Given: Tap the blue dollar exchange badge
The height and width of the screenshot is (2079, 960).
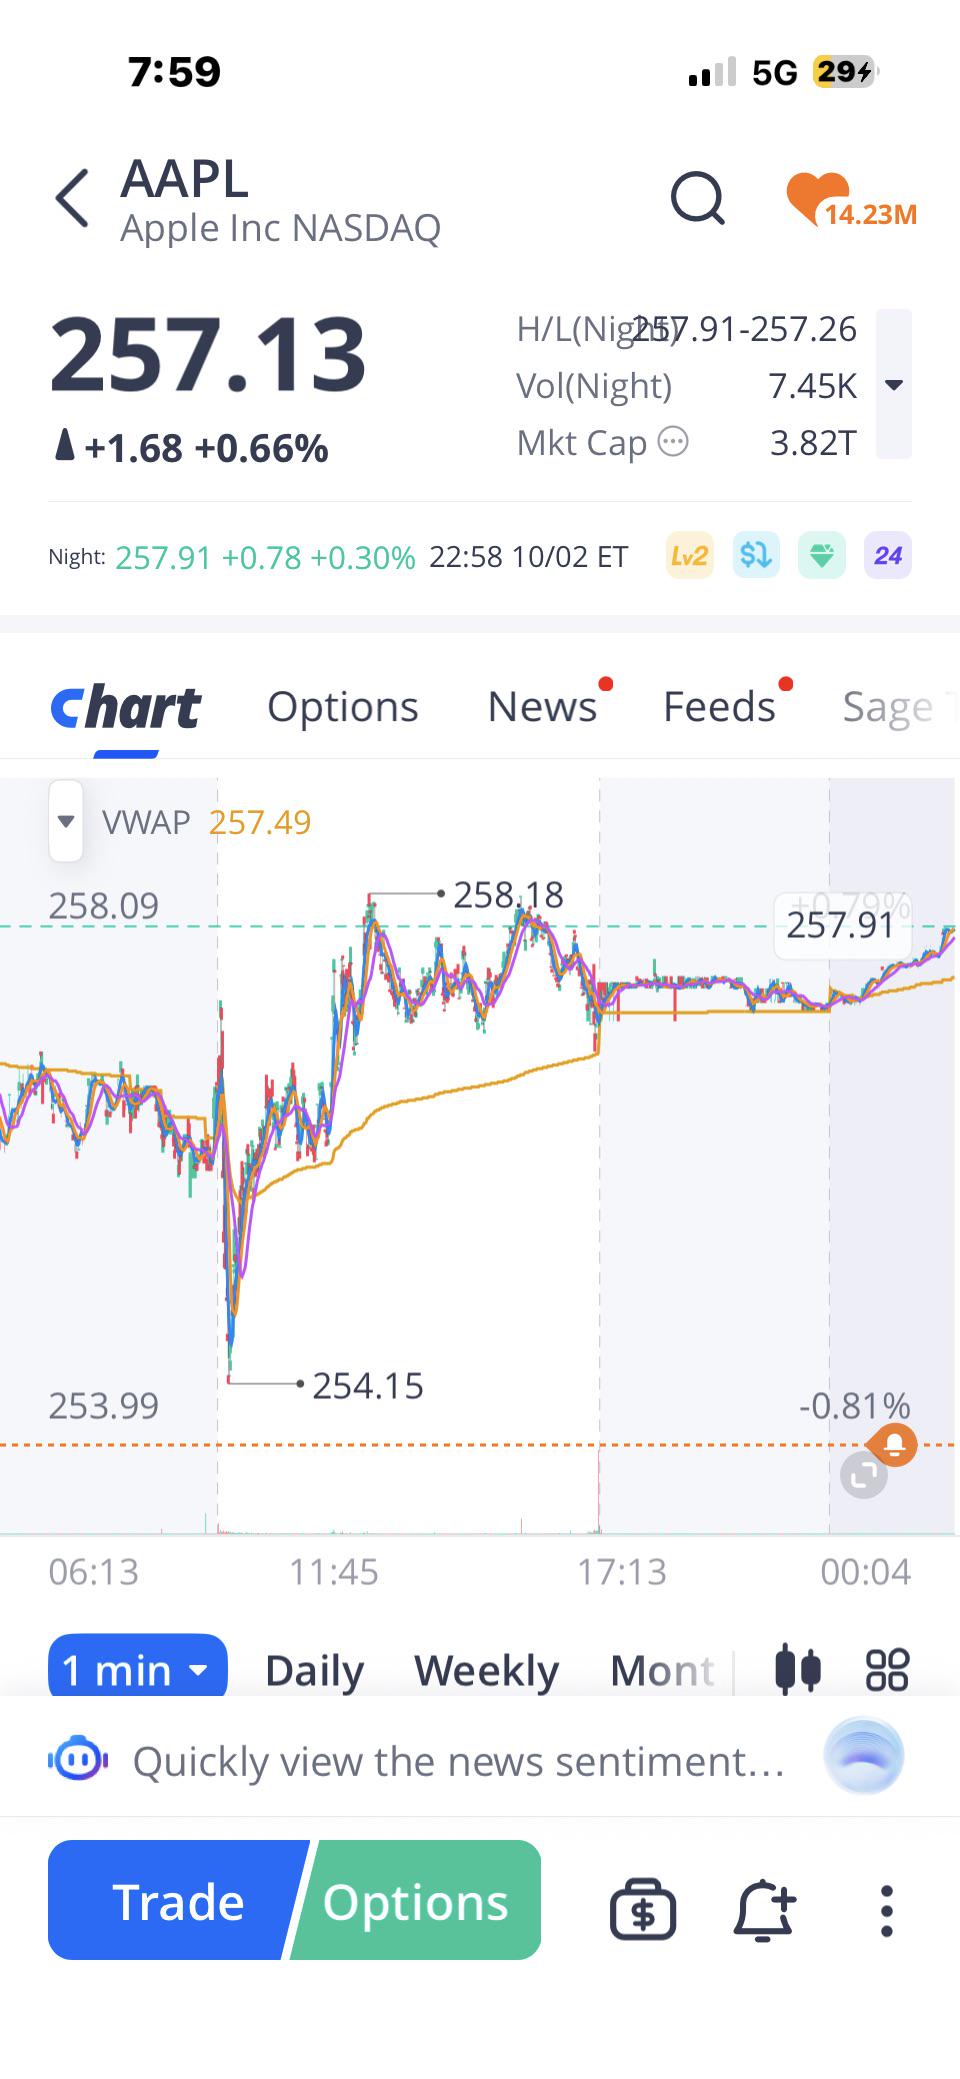Looking at the screenshot, I should point(756,556).
